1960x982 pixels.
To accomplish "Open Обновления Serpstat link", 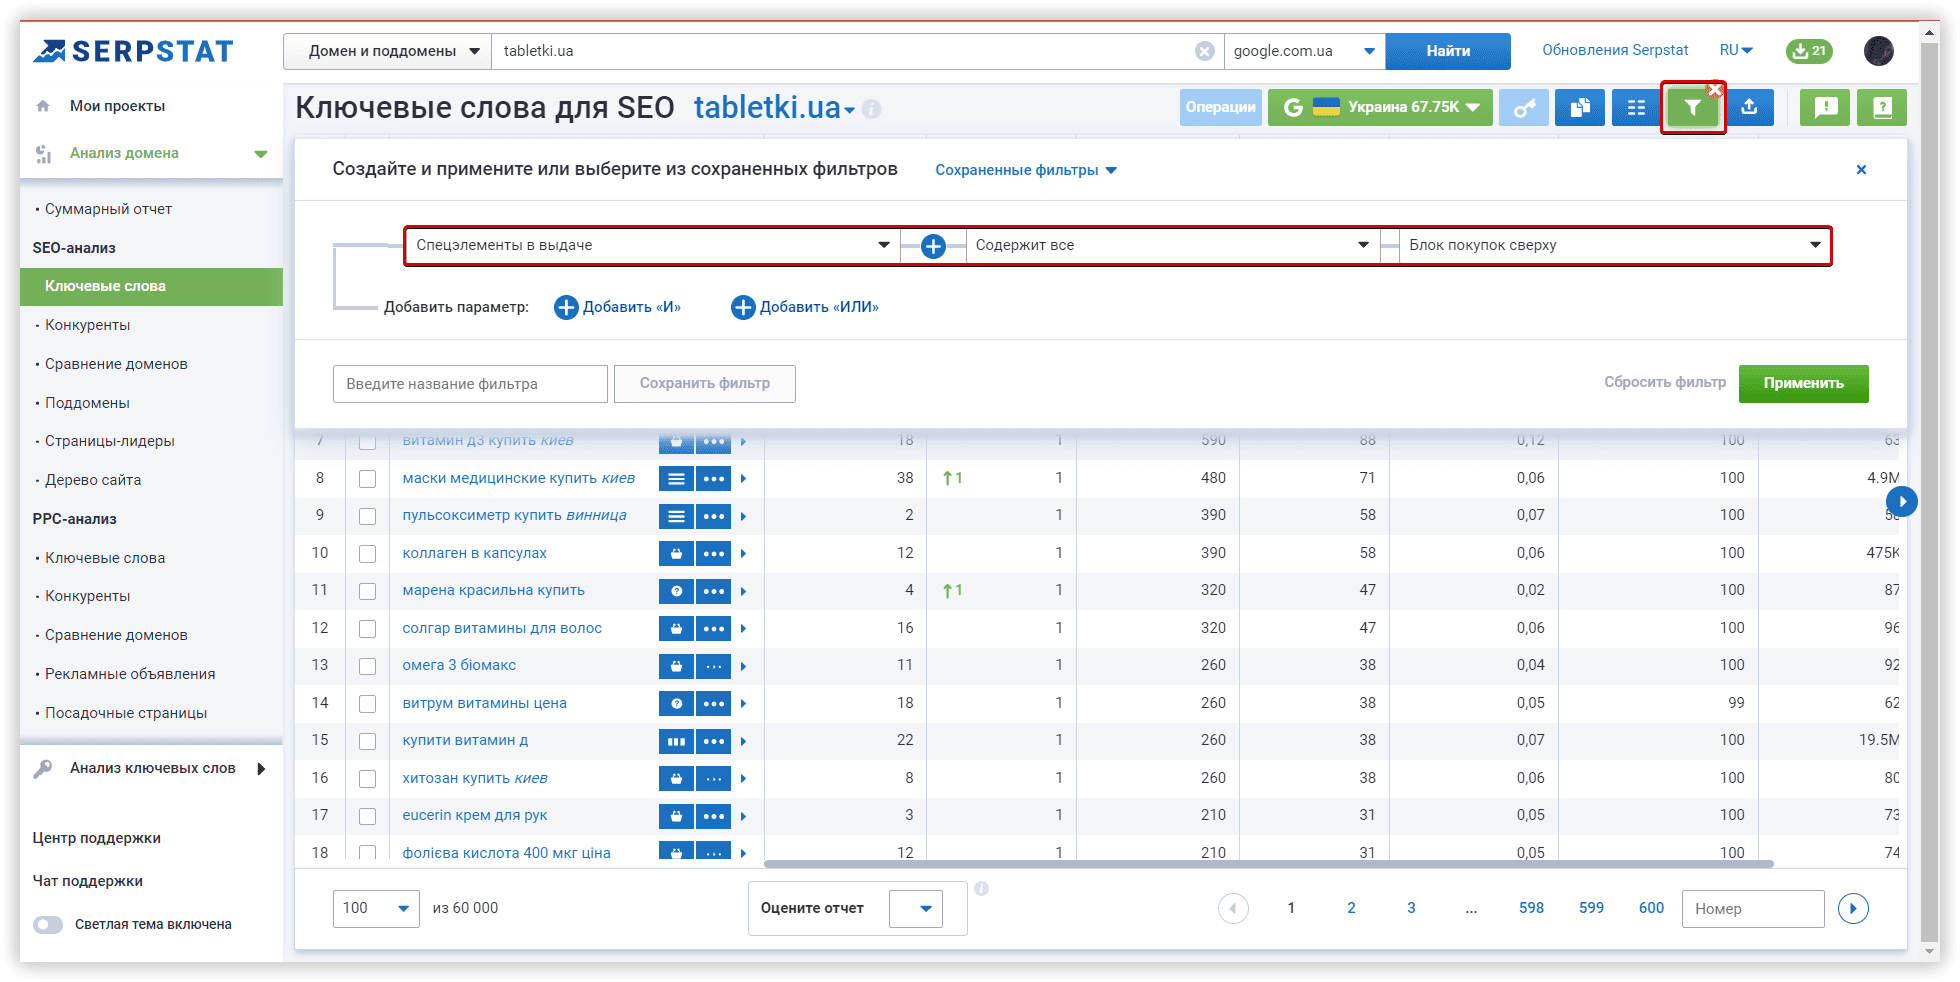I will click(1615, 50).
